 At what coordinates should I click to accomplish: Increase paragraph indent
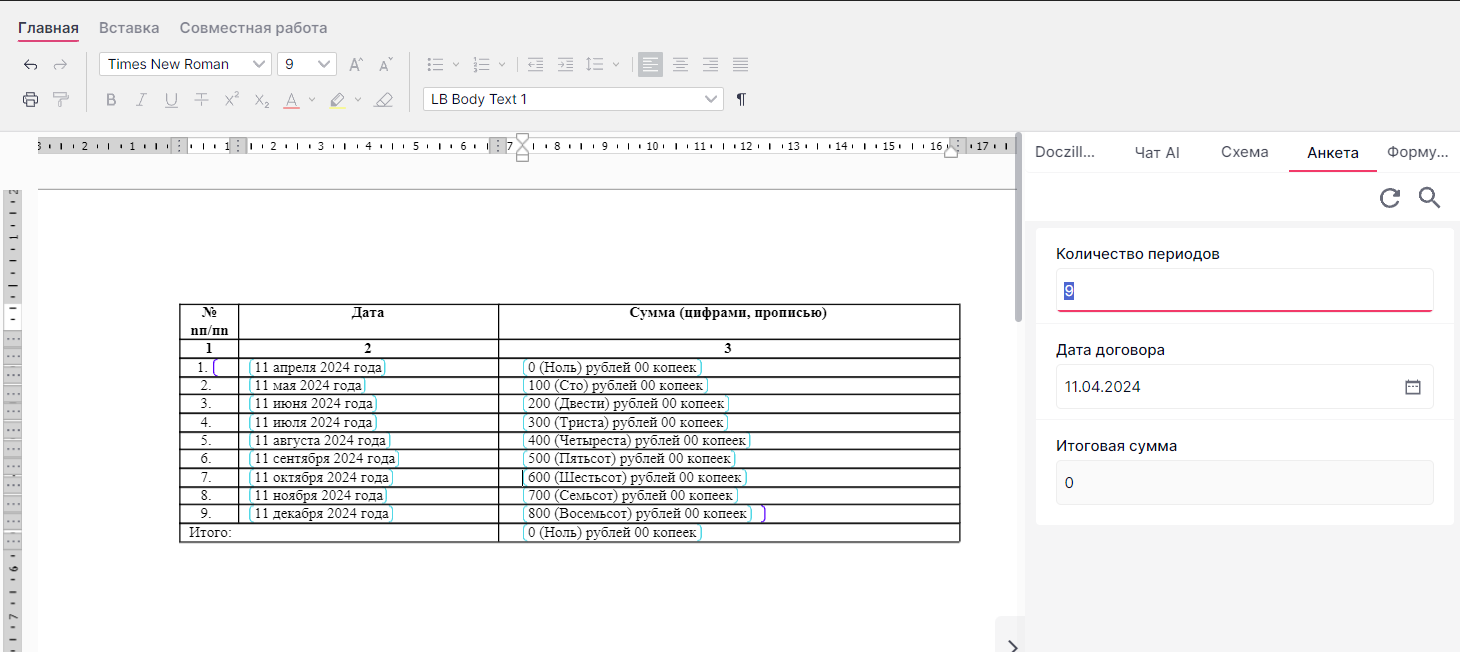click(x=565, y=64)
